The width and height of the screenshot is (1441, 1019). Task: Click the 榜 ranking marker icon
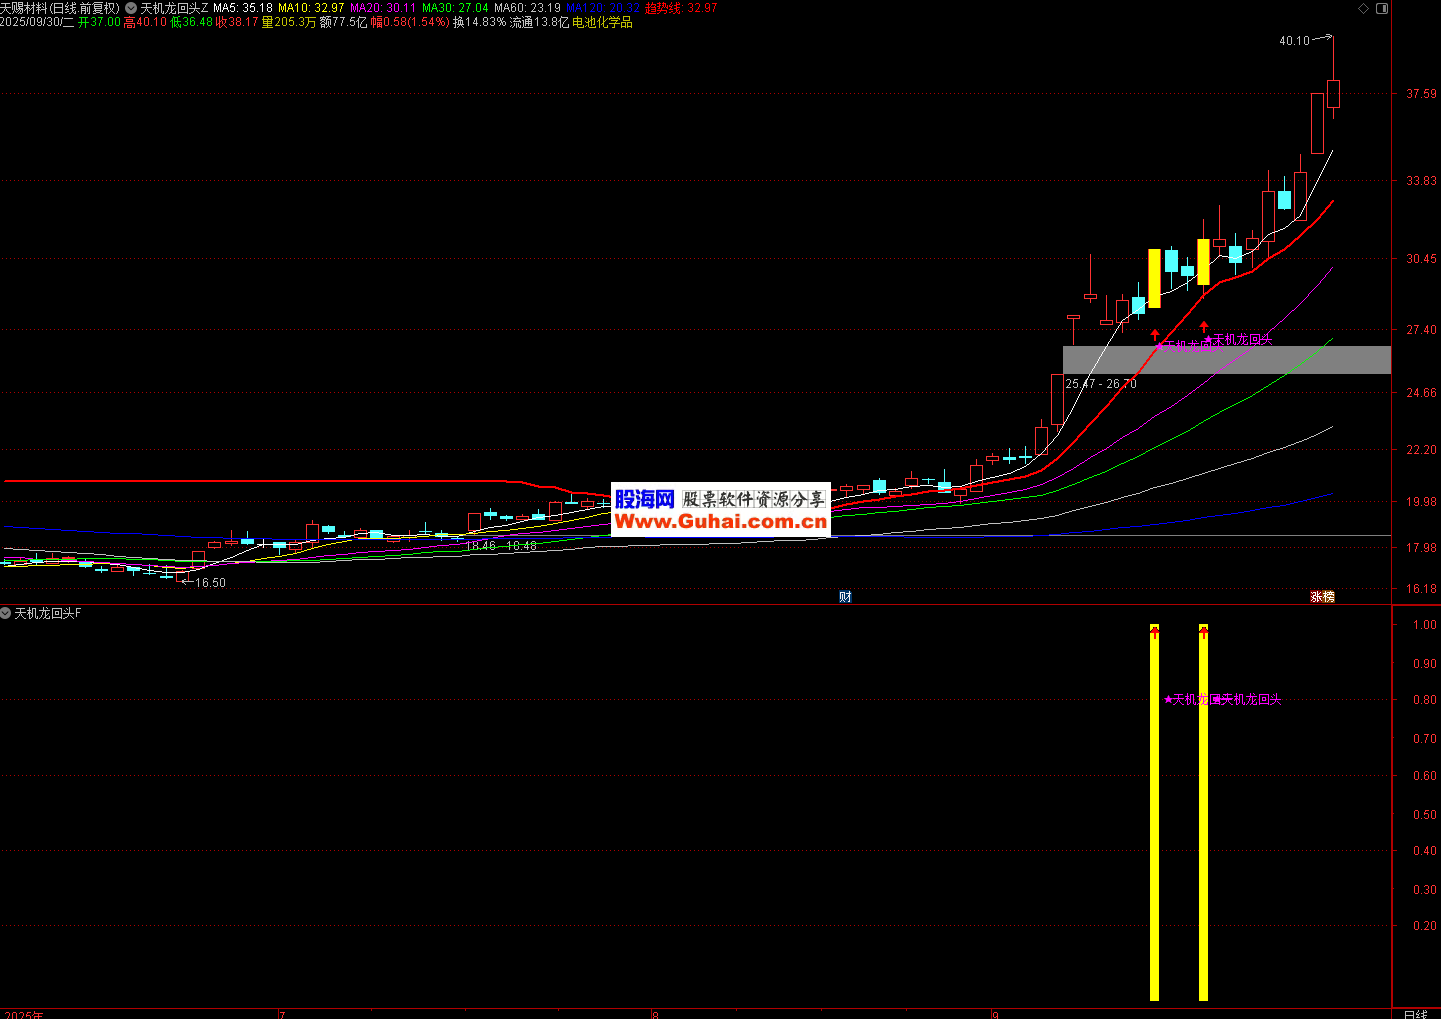(1329, 597)
